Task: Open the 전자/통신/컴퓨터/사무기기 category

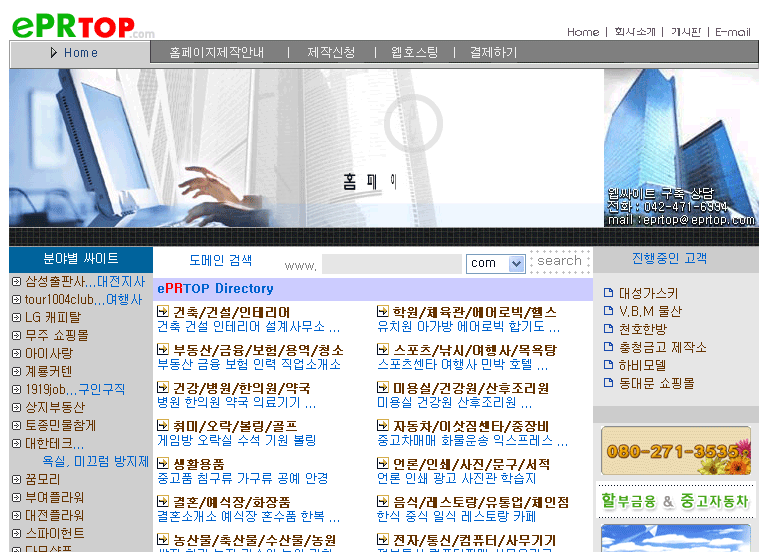Action: (474, 540)
